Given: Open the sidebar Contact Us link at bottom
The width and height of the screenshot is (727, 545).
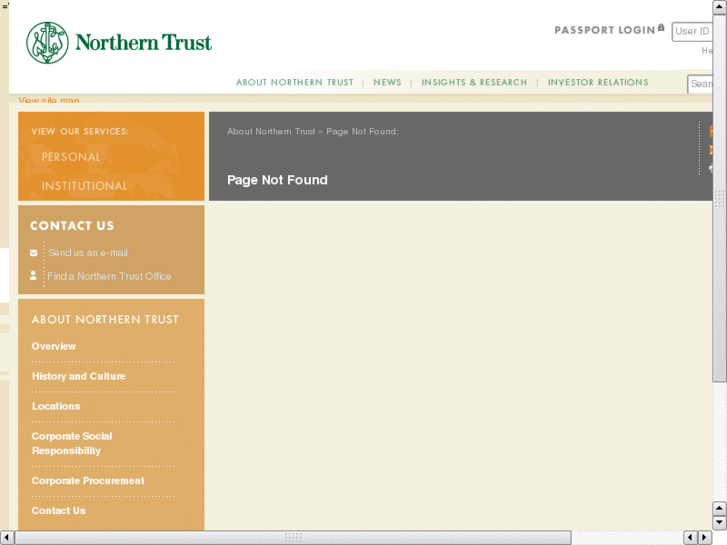Looking at the screenshot, I should tap(58, 511).
